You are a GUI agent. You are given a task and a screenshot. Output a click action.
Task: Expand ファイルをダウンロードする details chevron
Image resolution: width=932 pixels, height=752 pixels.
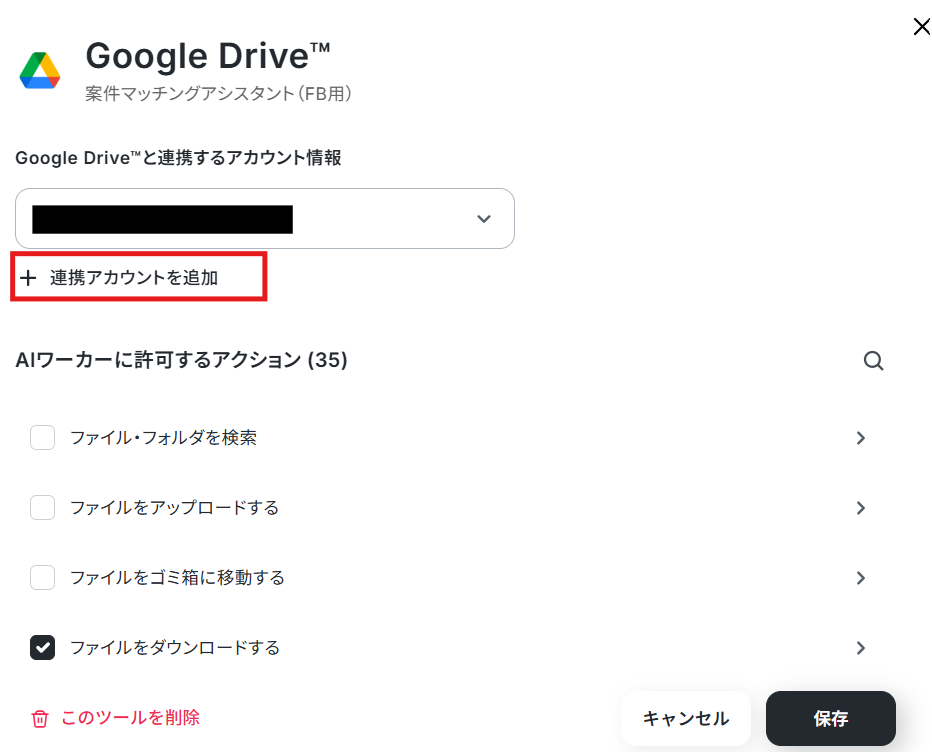click(861, 648)
